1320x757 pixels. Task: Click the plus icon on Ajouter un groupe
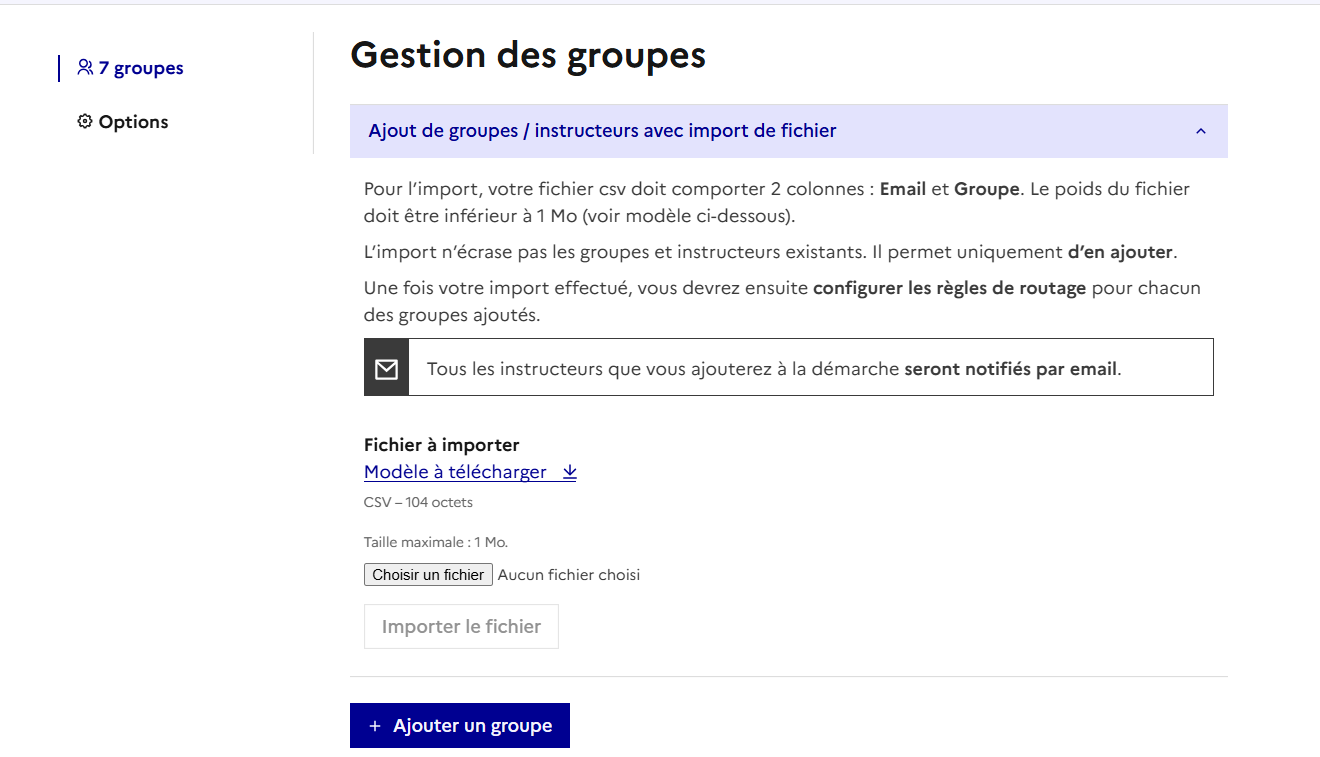(x=375, y=726)
